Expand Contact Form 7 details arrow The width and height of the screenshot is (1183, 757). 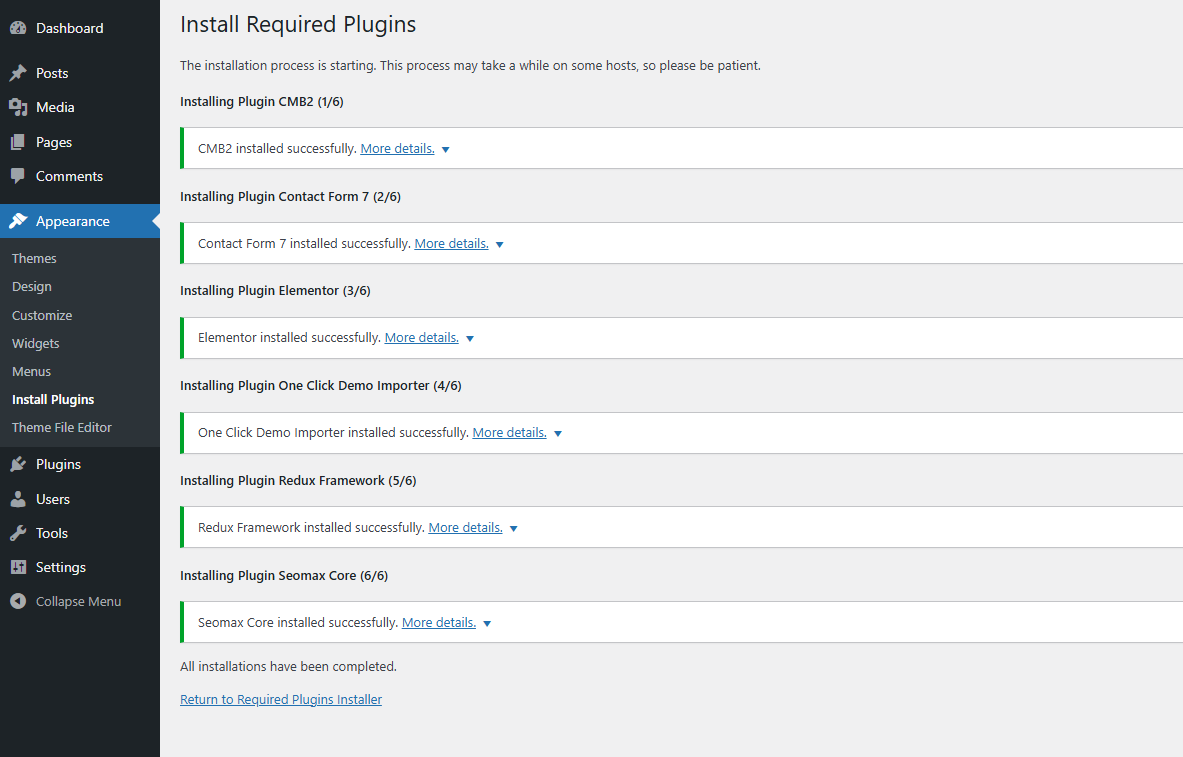pos(499,245)
